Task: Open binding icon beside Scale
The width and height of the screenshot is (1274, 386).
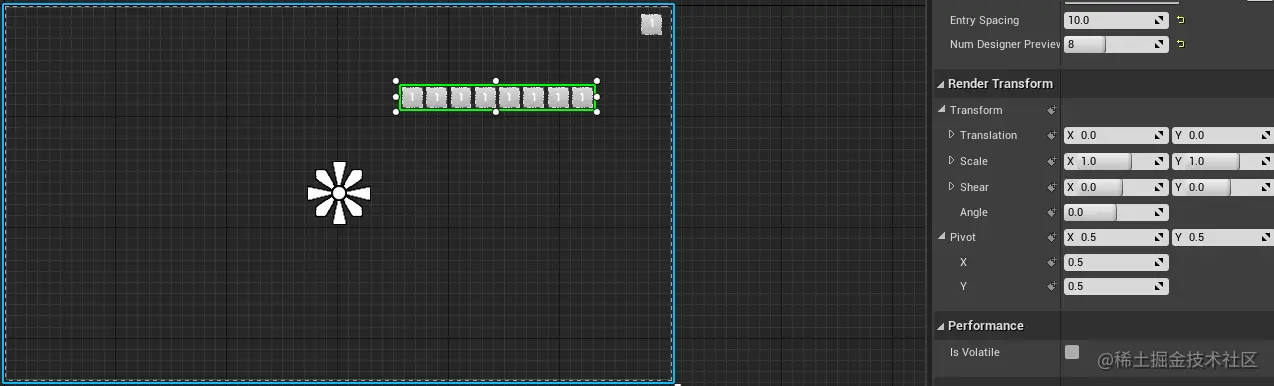Action: pos(1052,161)
